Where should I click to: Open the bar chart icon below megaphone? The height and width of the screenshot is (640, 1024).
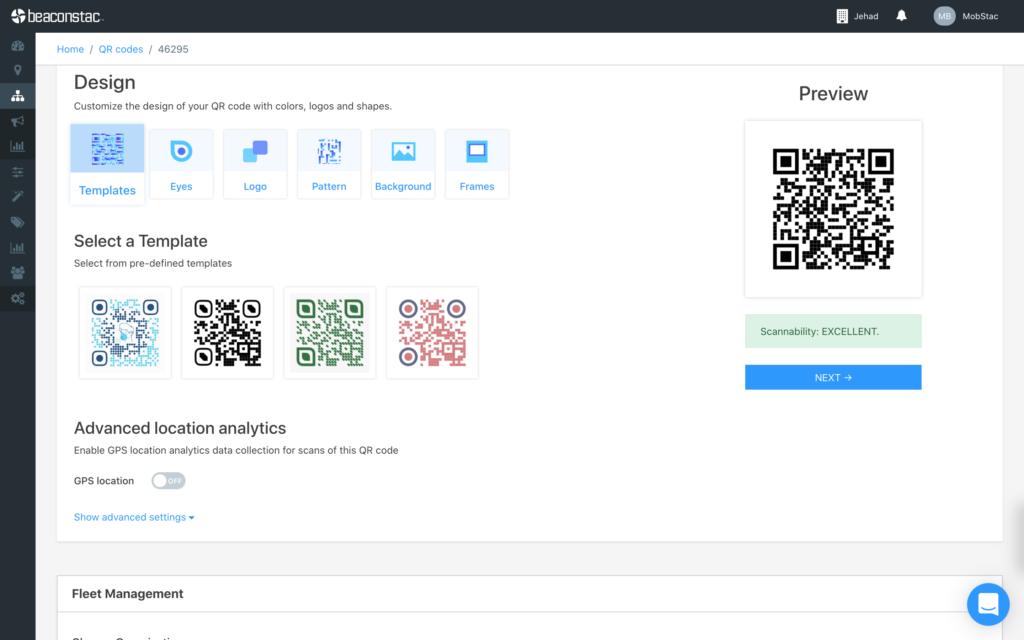coord(18,146)
